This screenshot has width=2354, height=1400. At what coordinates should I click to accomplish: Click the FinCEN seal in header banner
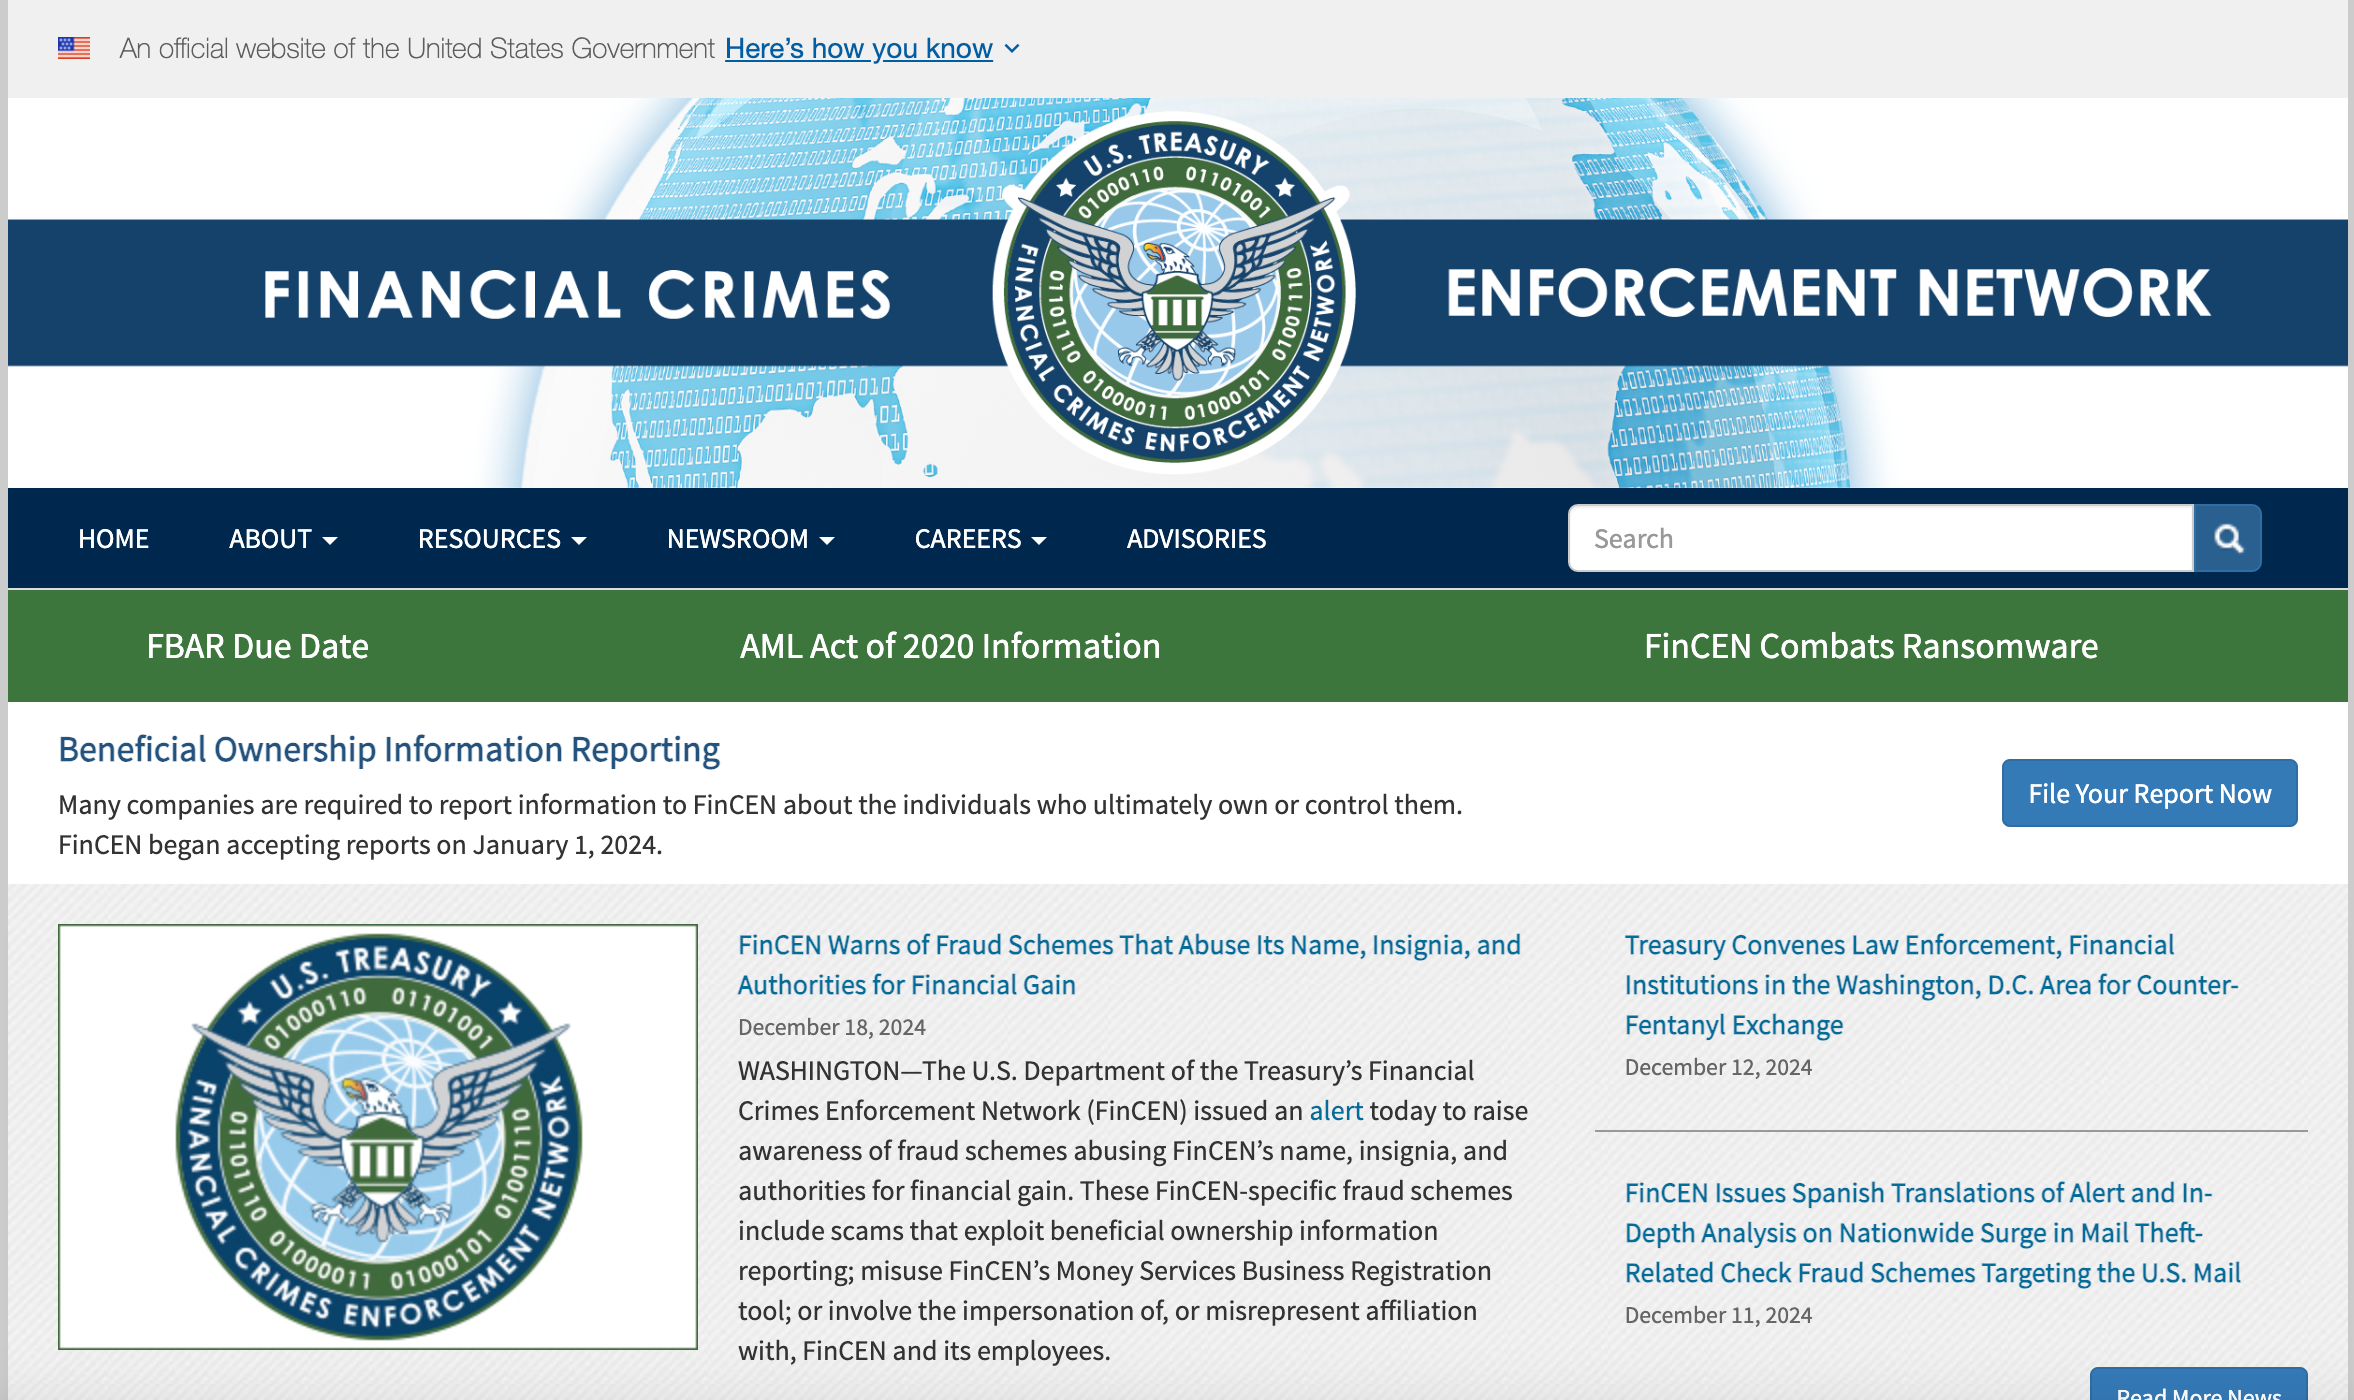pos(1174,292)
